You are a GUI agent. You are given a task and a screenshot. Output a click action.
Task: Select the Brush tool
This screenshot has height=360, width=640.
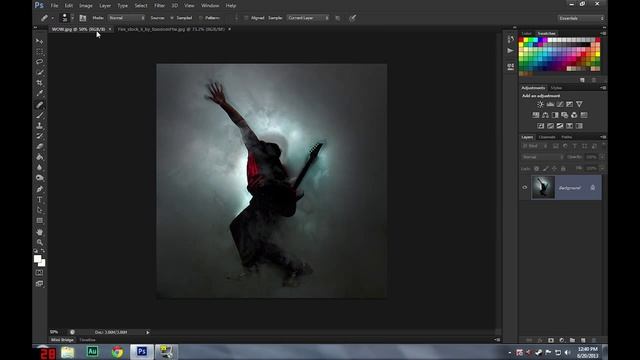click(40, 116)
